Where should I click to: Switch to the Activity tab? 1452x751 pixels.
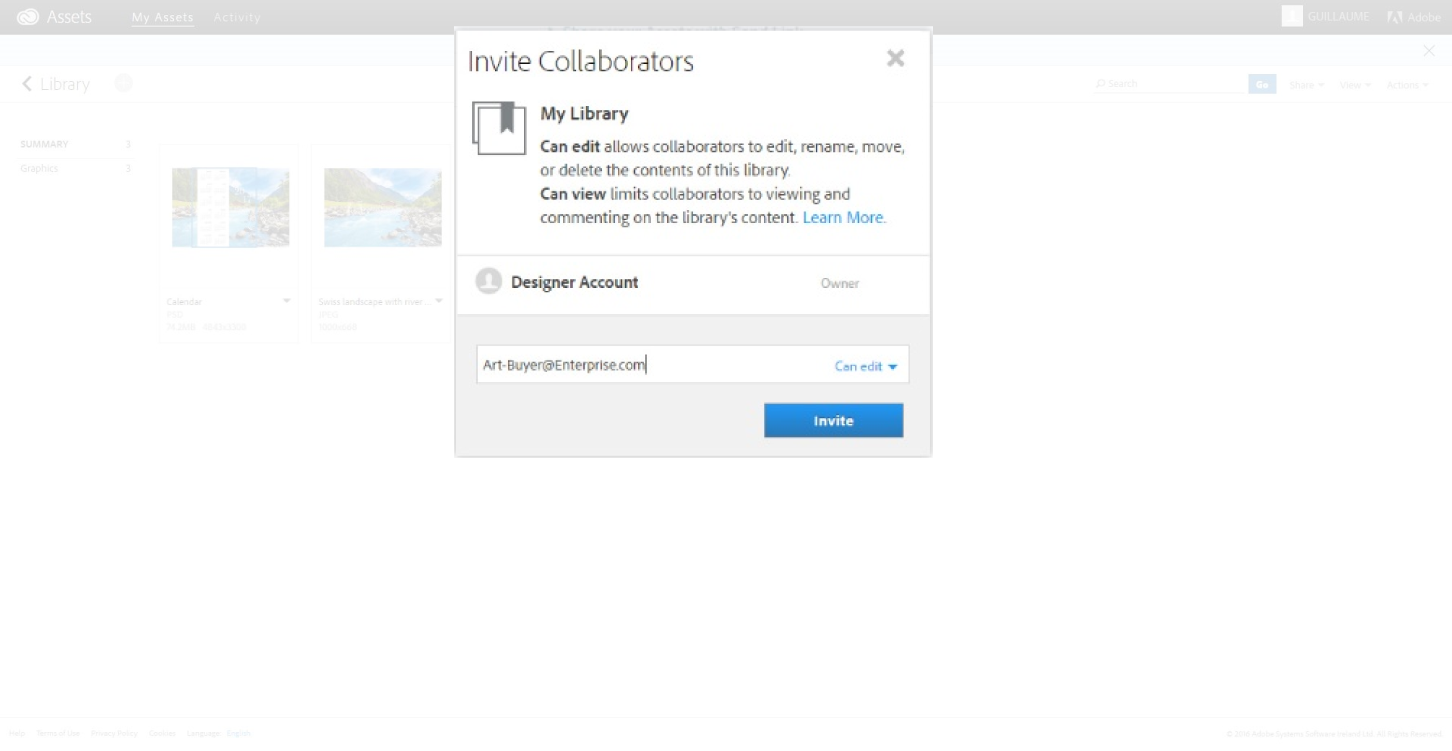click(237, 17)
